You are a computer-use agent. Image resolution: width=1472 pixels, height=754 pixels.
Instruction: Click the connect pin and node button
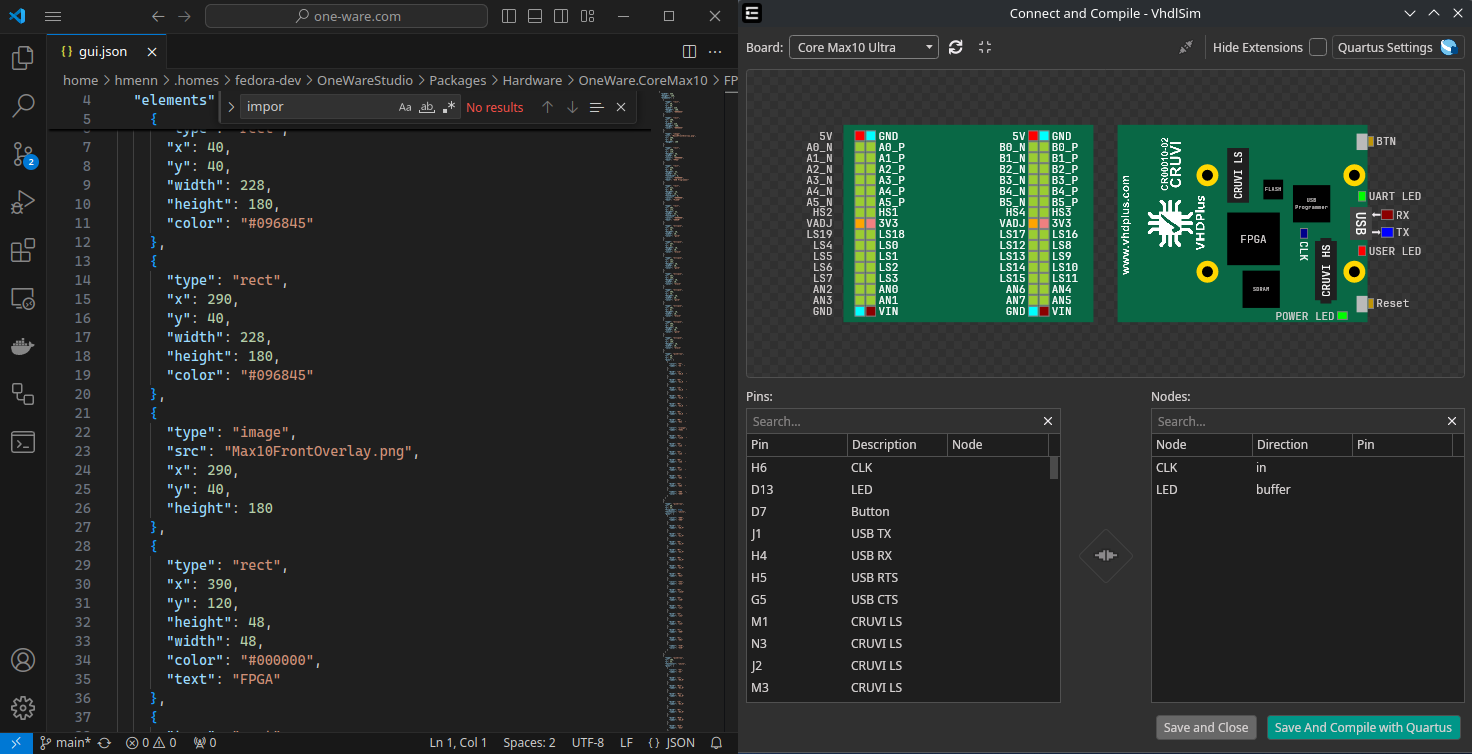(x=1105, y=555)
